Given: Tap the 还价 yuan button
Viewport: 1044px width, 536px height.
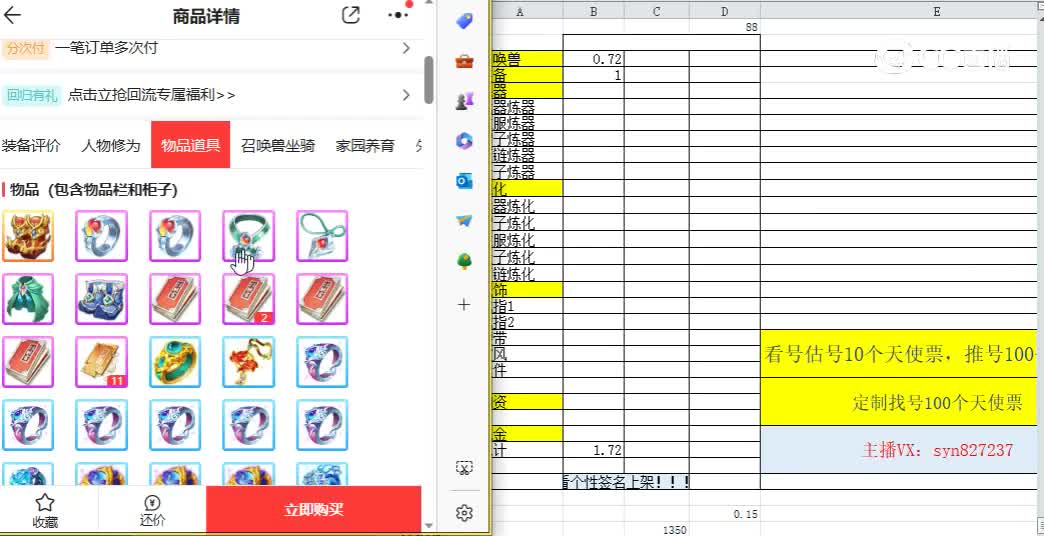Looking at the screenshot, I should pyautogui.click(x=152, y=511).
